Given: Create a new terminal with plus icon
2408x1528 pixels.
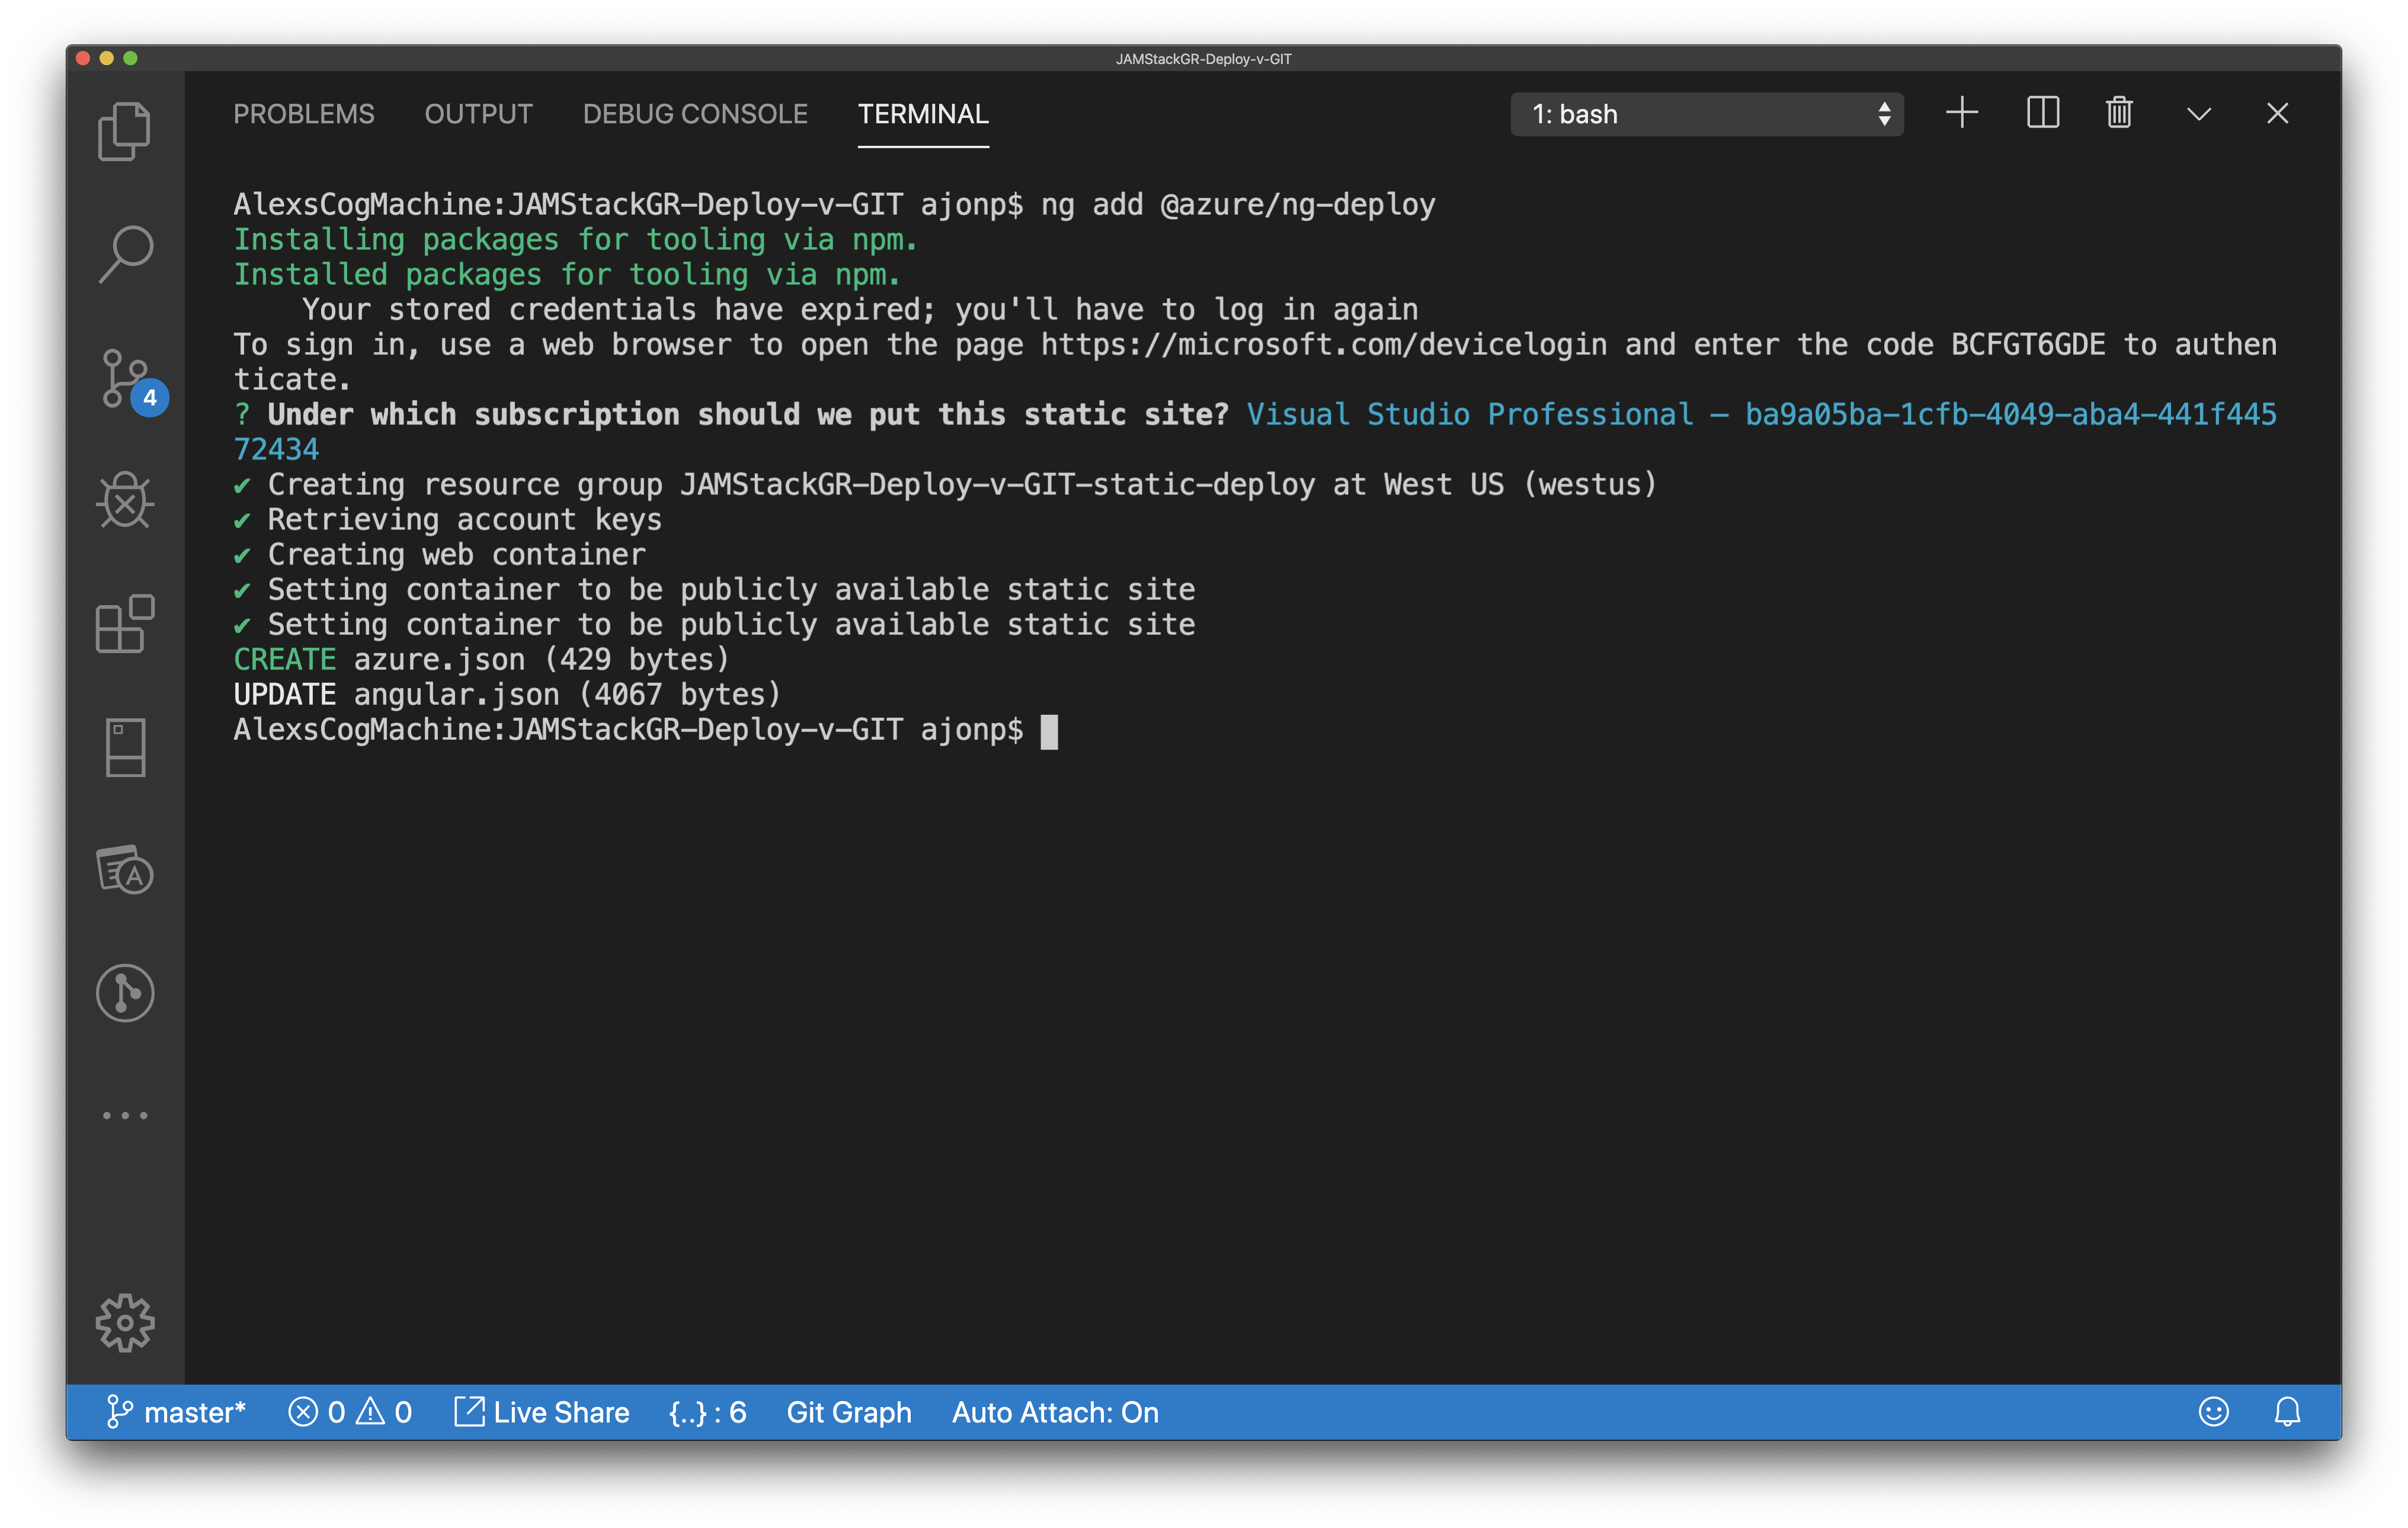Looking at the screenshot, I should [x=1961, y=113].
